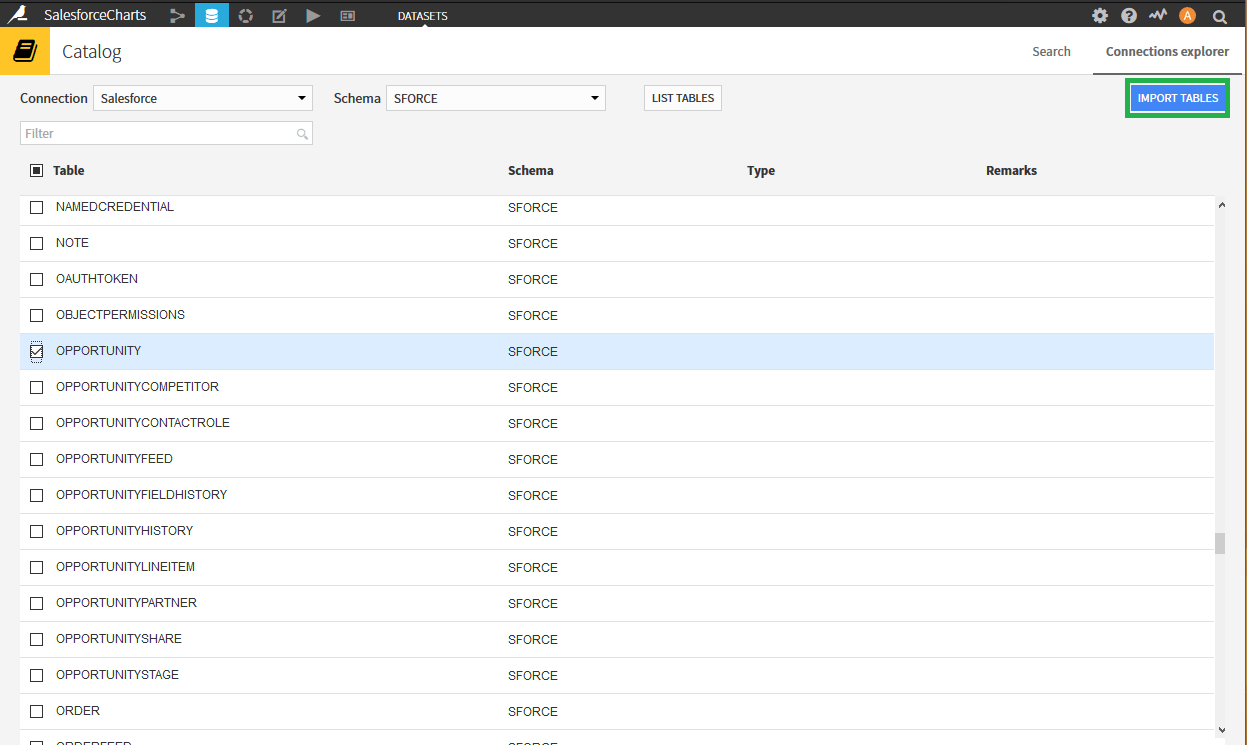The width and height of the screenshot is (1247, 745).
Task: Open the settings gear icon
Action: [1100, 15]
